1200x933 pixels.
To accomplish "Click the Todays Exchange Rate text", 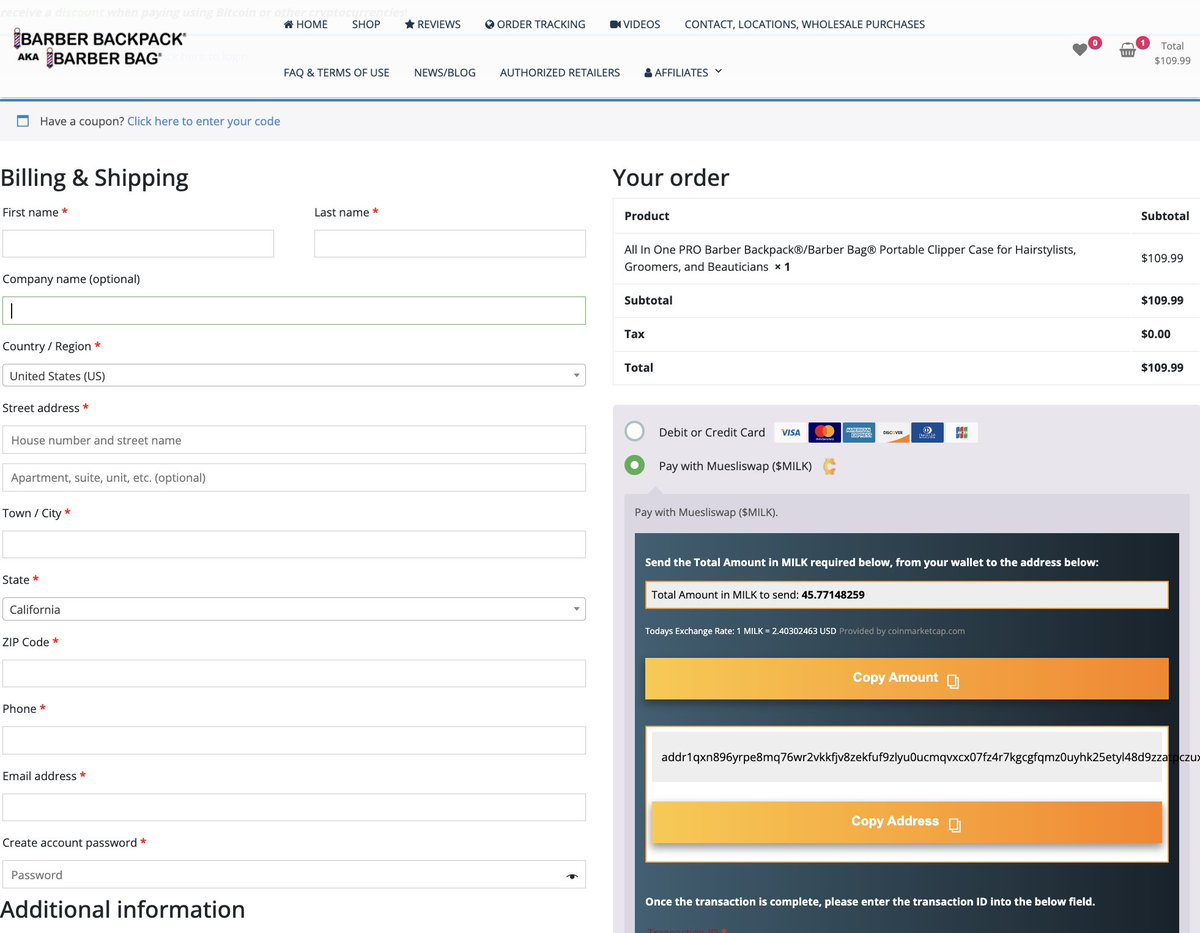I will (x=740, y=631).
